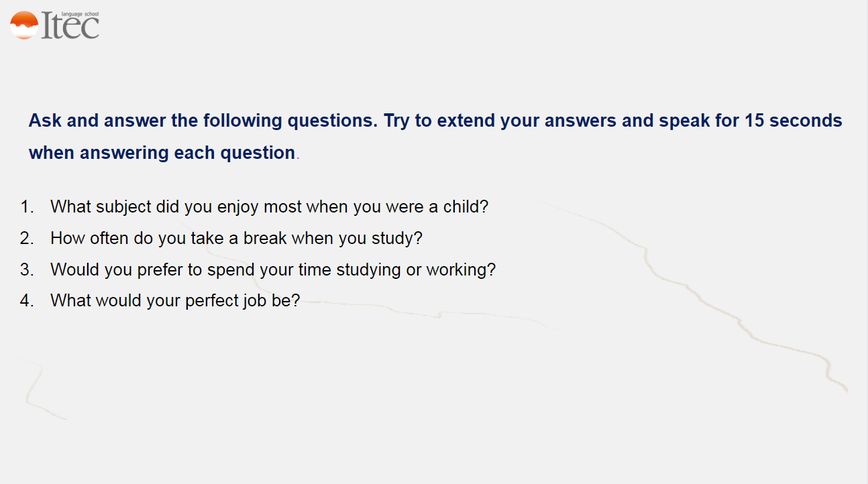Click the word "perfect" in question four
Image resolution: width=868 pixels, height=484 pixels.
pyautogui.click(x=211, y=301)
